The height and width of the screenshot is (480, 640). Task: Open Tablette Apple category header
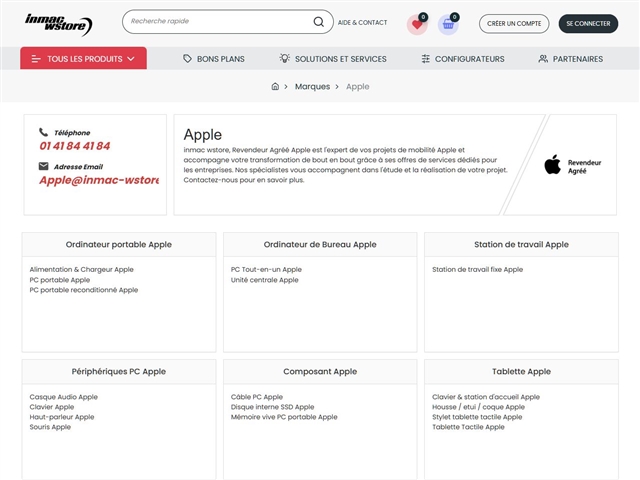521,371
